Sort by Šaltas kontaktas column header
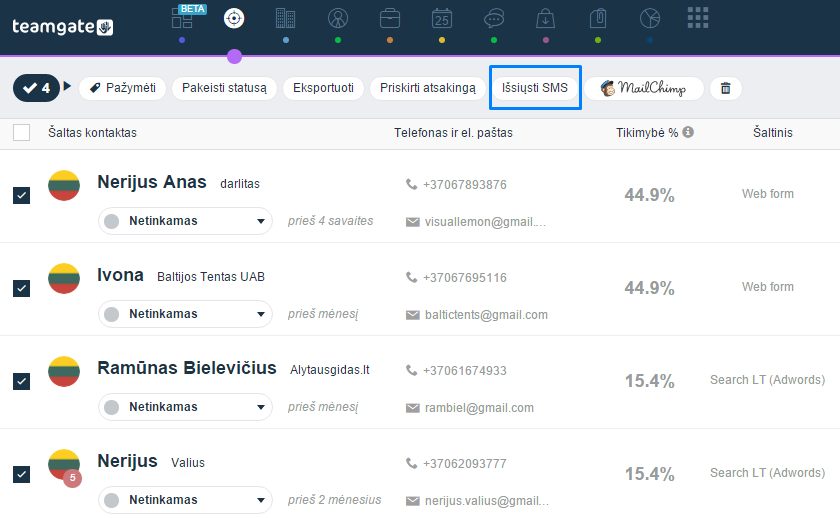 pos(92,132)
